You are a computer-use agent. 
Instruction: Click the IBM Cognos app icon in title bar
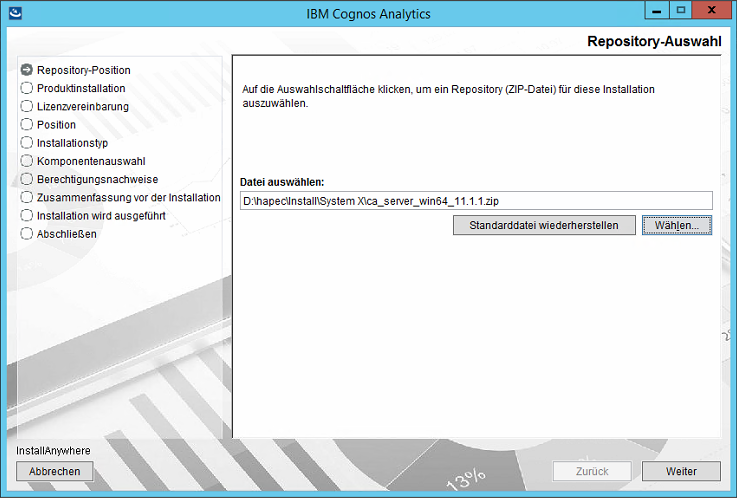pyautogui.click(x=12, y=11)
